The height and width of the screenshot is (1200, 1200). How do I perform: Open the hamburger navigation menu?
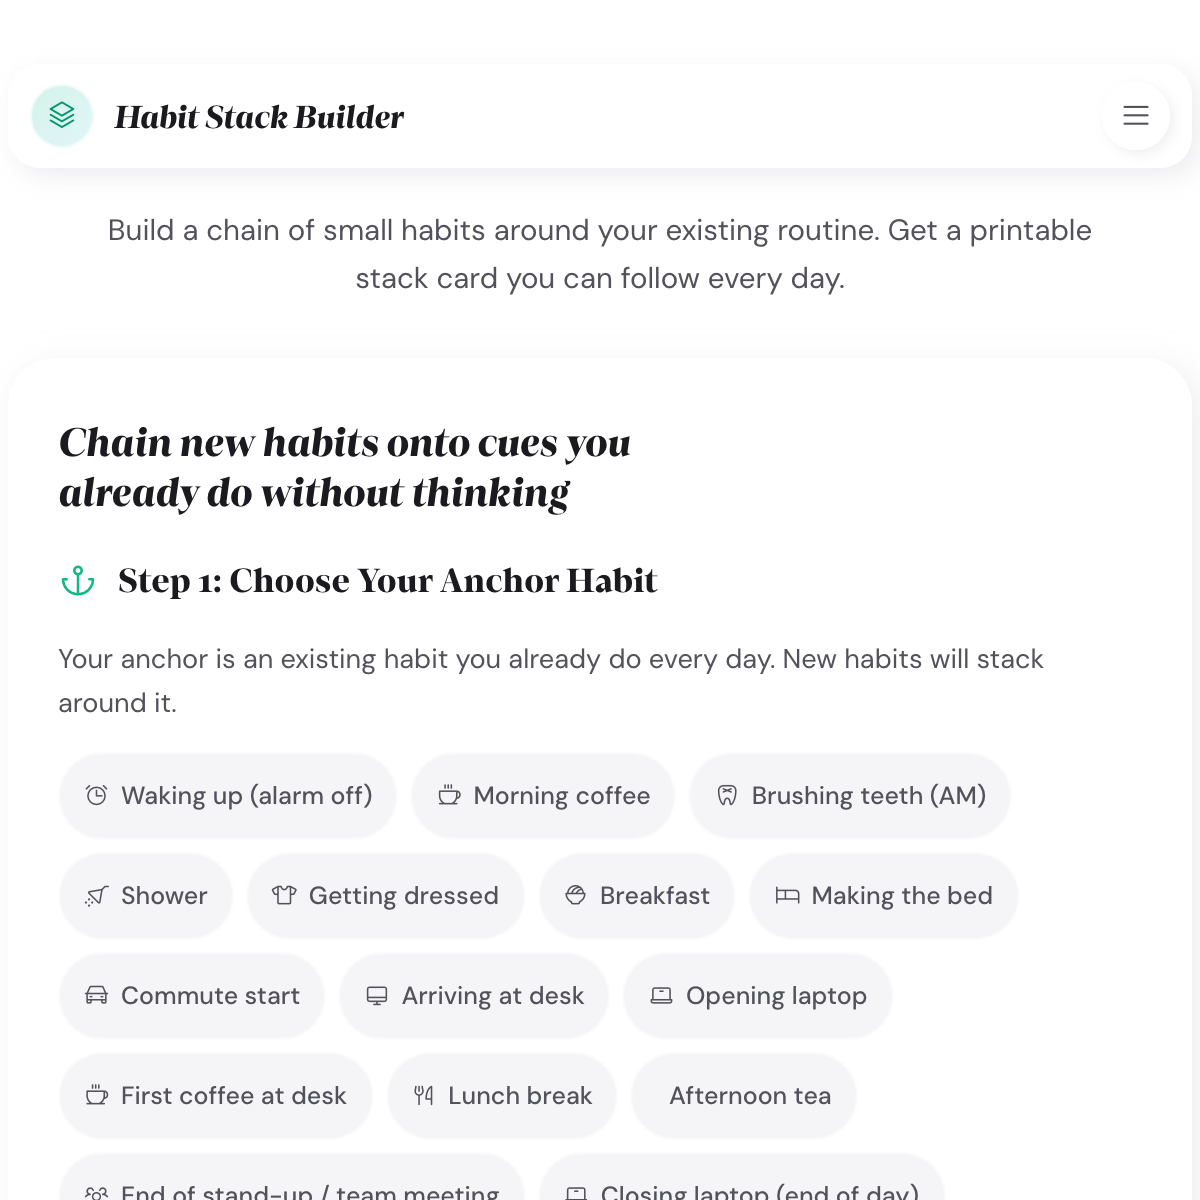(1136, 116)
